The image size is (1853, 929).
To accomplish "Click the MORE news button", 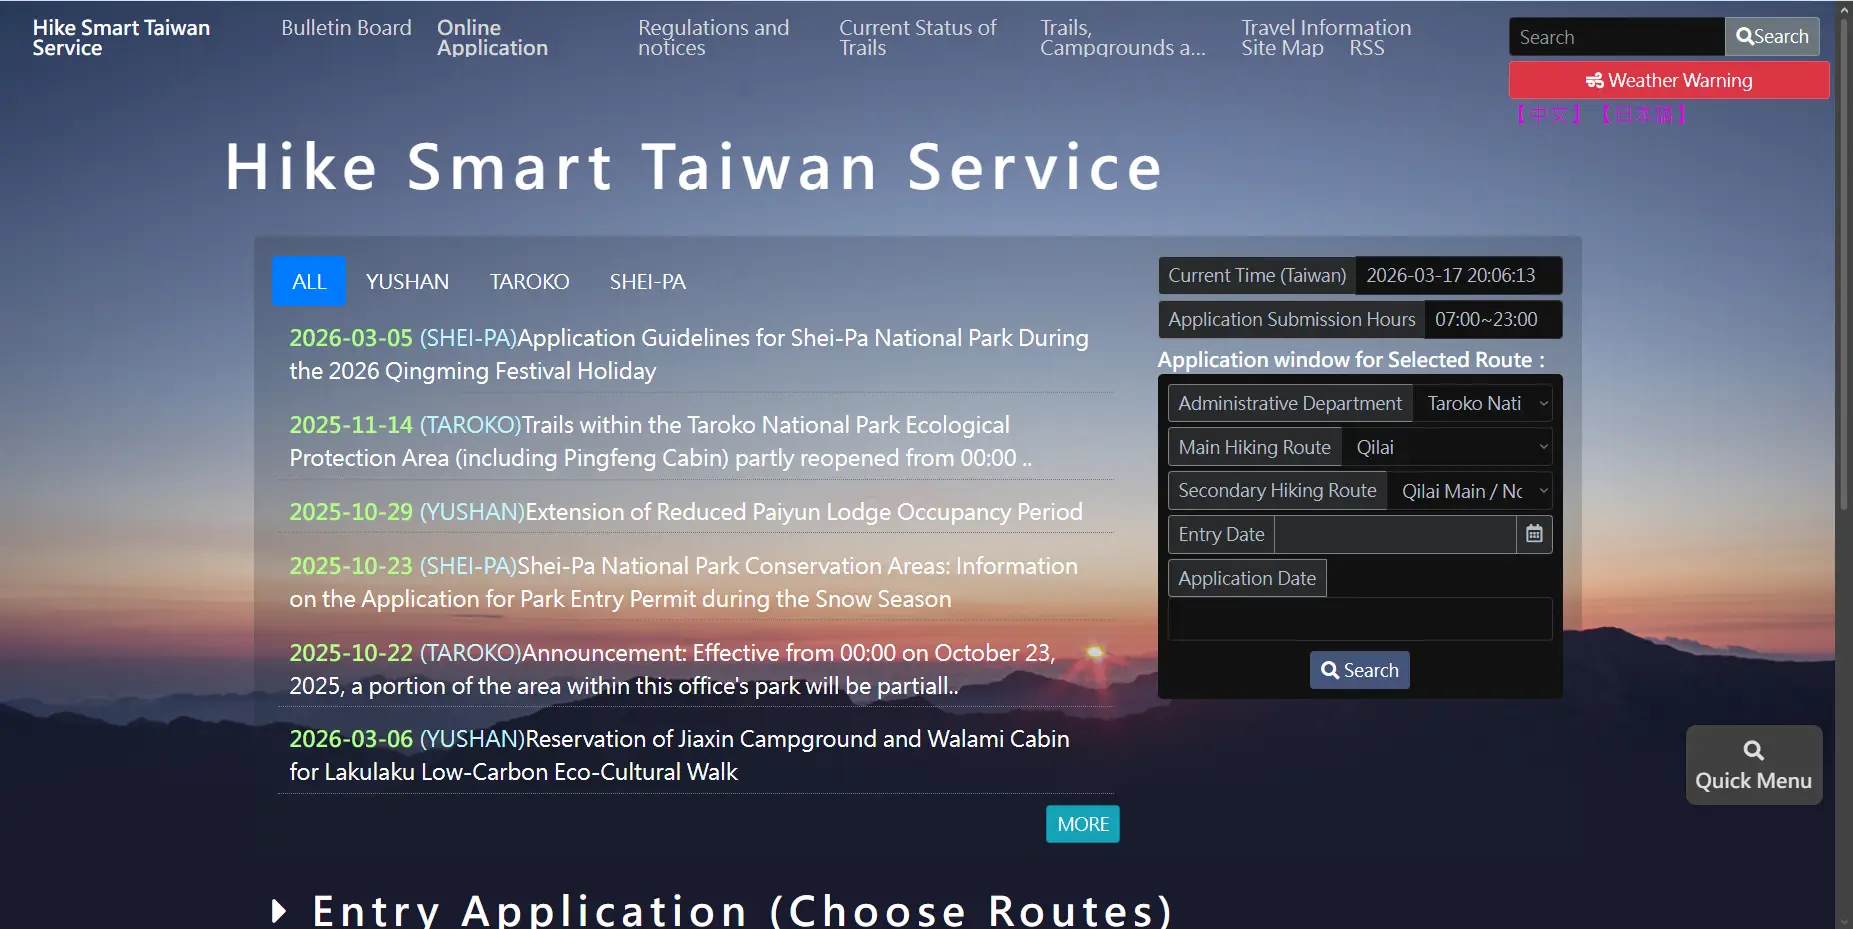I will click(1083, 824).
